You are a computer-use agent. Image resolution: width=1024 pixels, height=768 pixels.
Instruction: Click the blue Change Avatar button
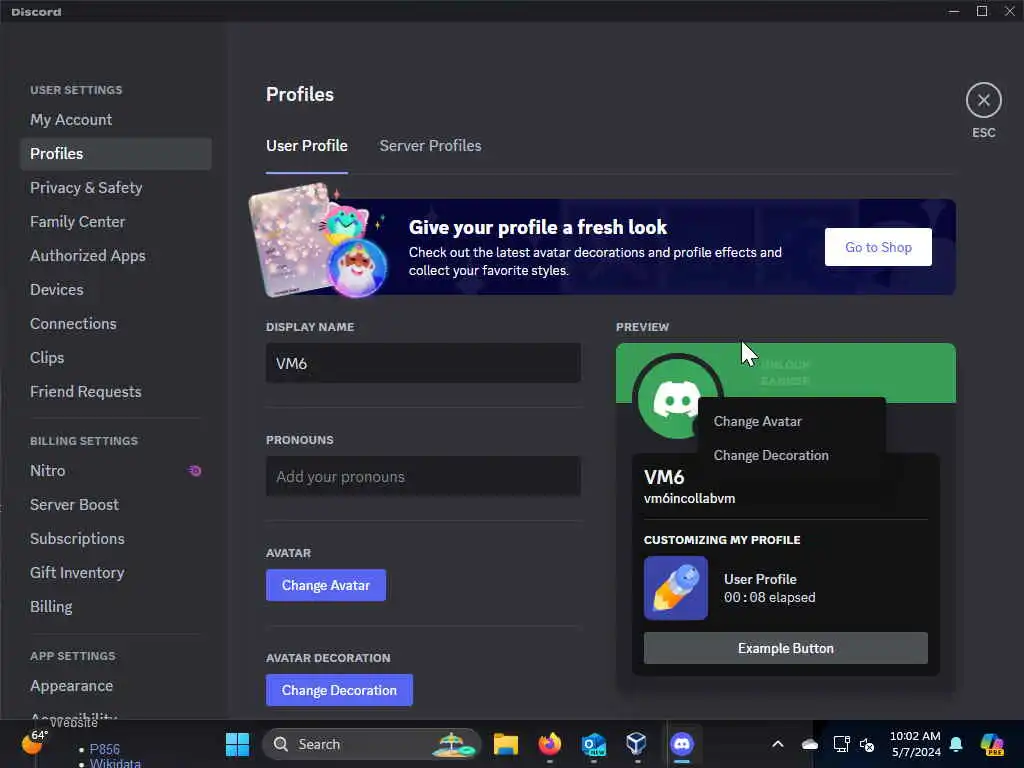click(x=326, y=585)
